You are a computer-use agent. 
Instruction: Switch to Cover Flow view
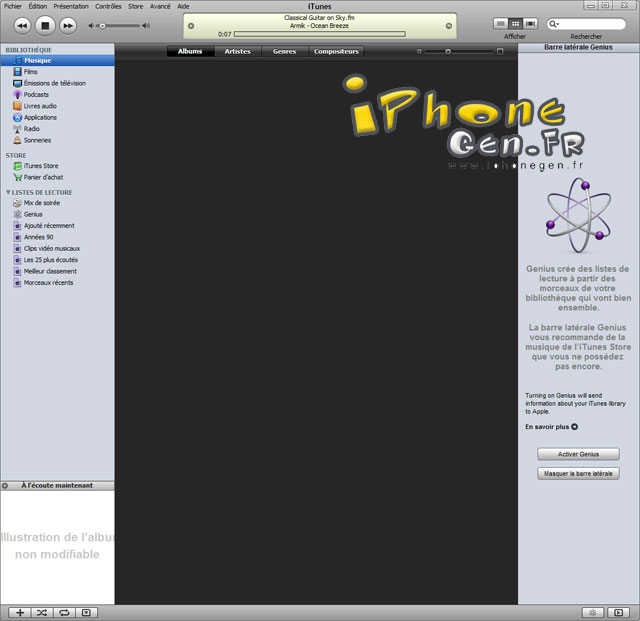pos(530,24)
